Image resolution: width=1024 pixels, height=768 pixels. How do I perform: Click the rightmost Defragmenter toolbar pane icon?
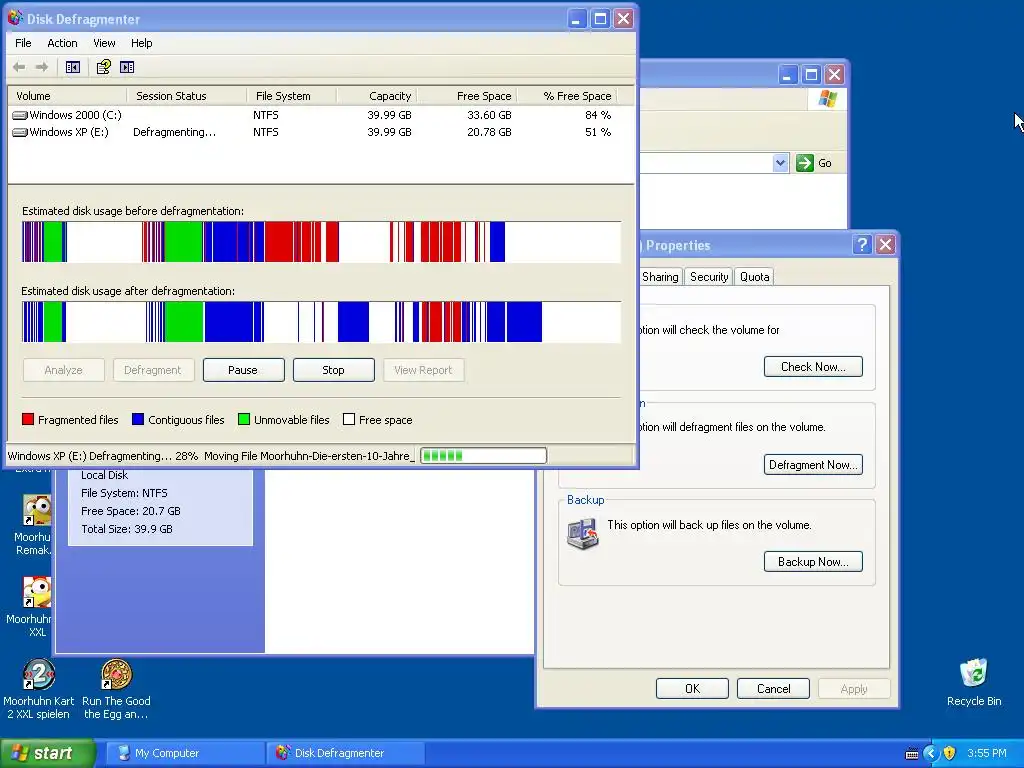tap(127, 67)
